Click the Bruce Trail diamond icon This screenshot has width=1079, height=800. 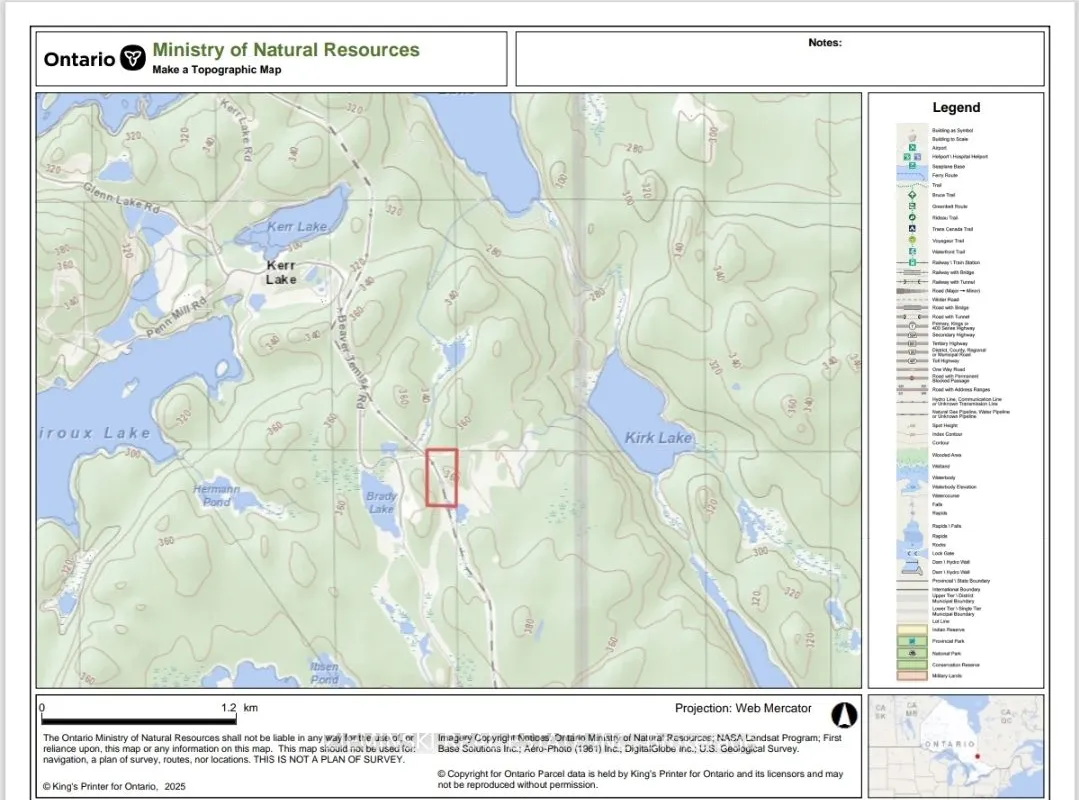point(912,195)
